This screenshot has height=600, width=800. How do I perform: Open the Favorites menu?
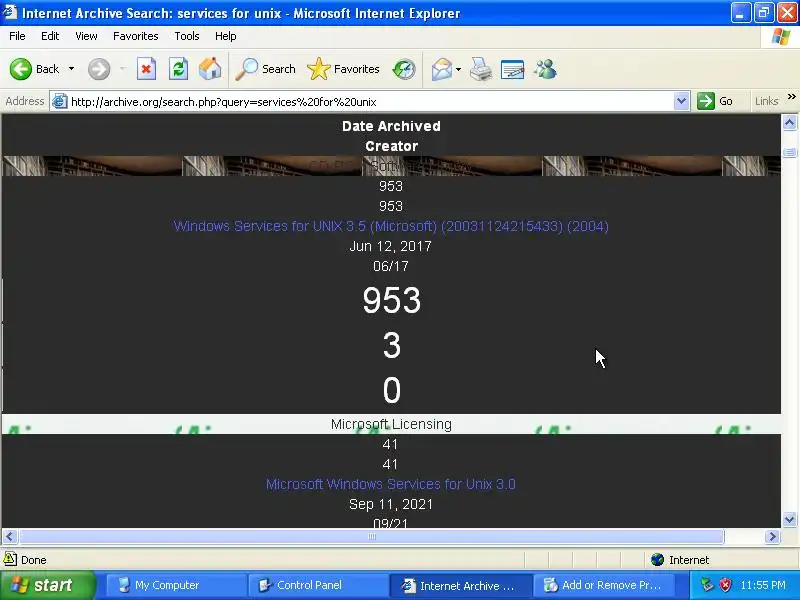[136, 36]
